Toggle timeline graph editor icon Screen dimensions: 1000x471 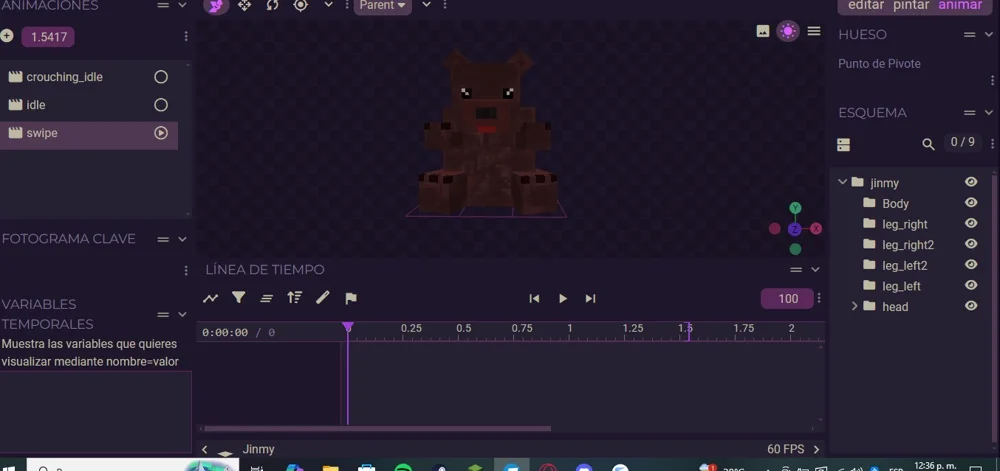pos(210,298)
